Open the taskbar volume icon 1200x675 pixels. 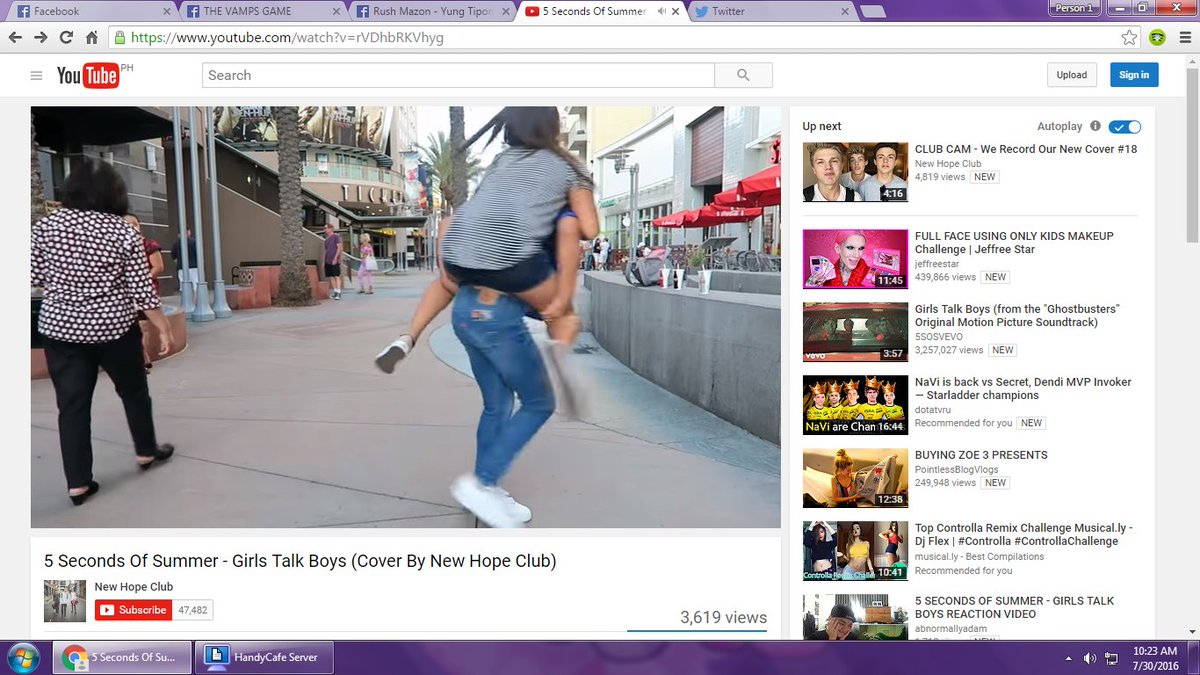(1090, 658)
